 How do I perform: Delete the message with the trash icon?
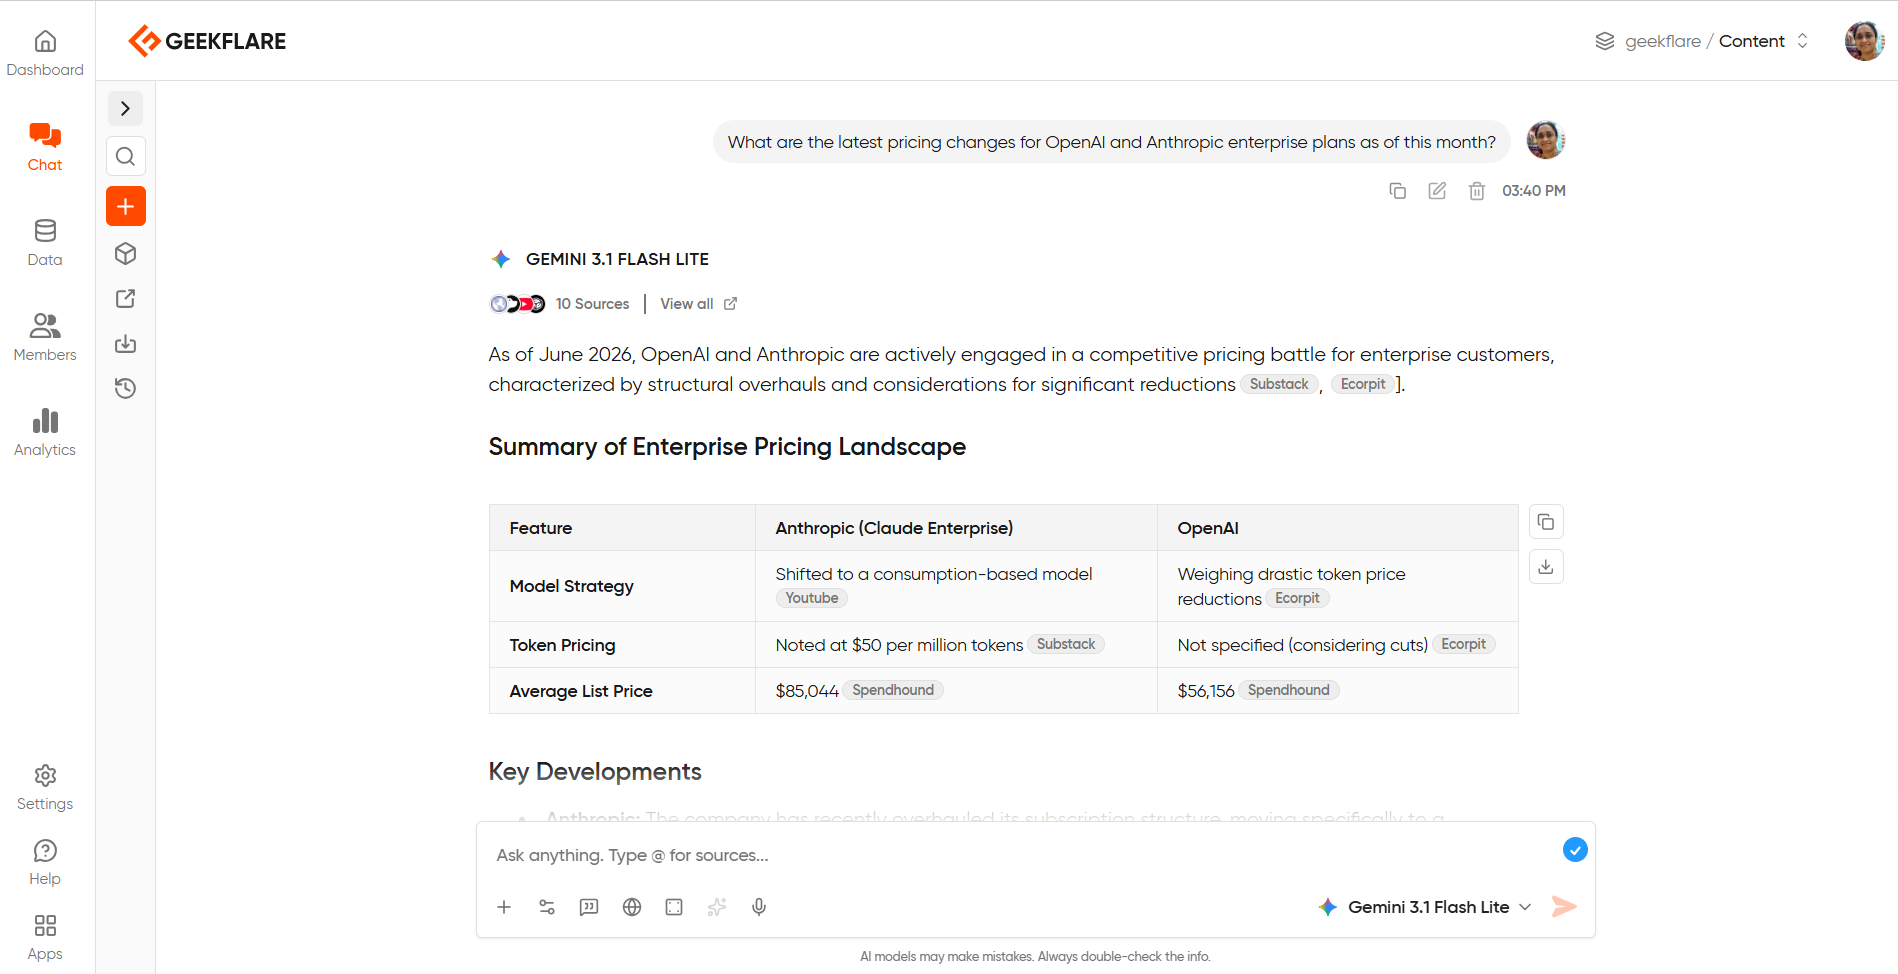coord(1477,191)
